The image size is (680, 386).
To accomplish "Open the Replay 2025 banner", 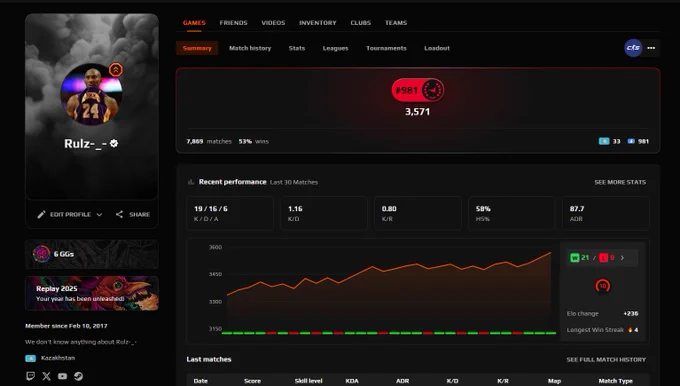I will [x=92, y=294].
